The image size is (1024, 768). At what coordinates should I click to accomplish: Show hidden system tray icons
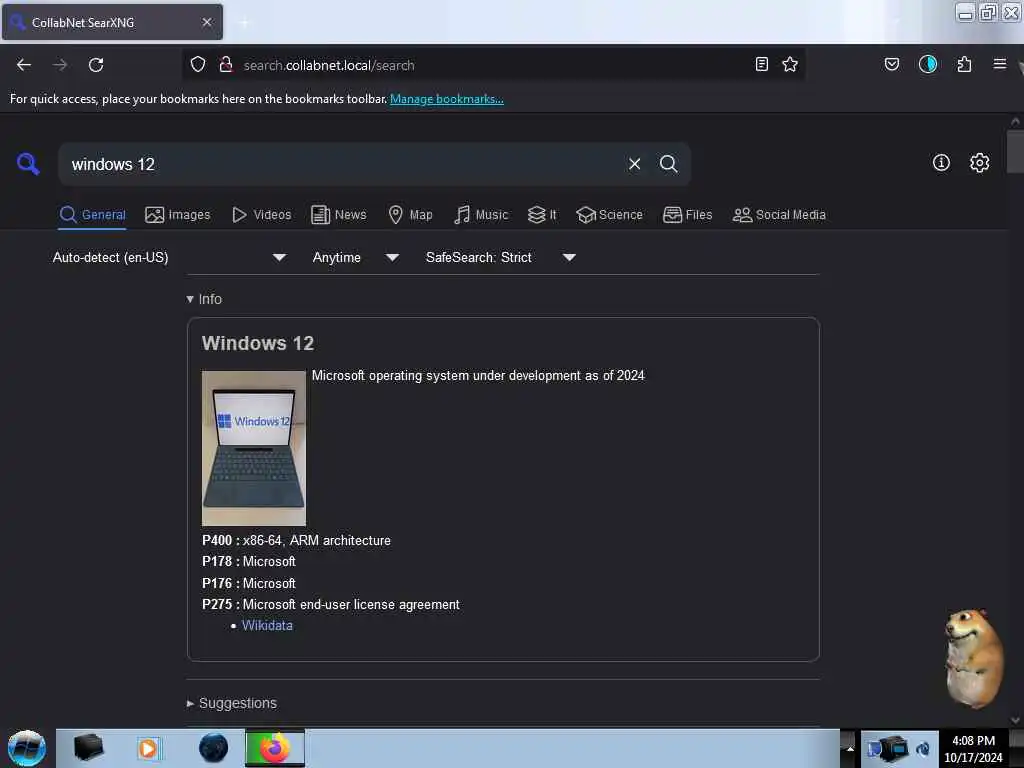(850, 748)
